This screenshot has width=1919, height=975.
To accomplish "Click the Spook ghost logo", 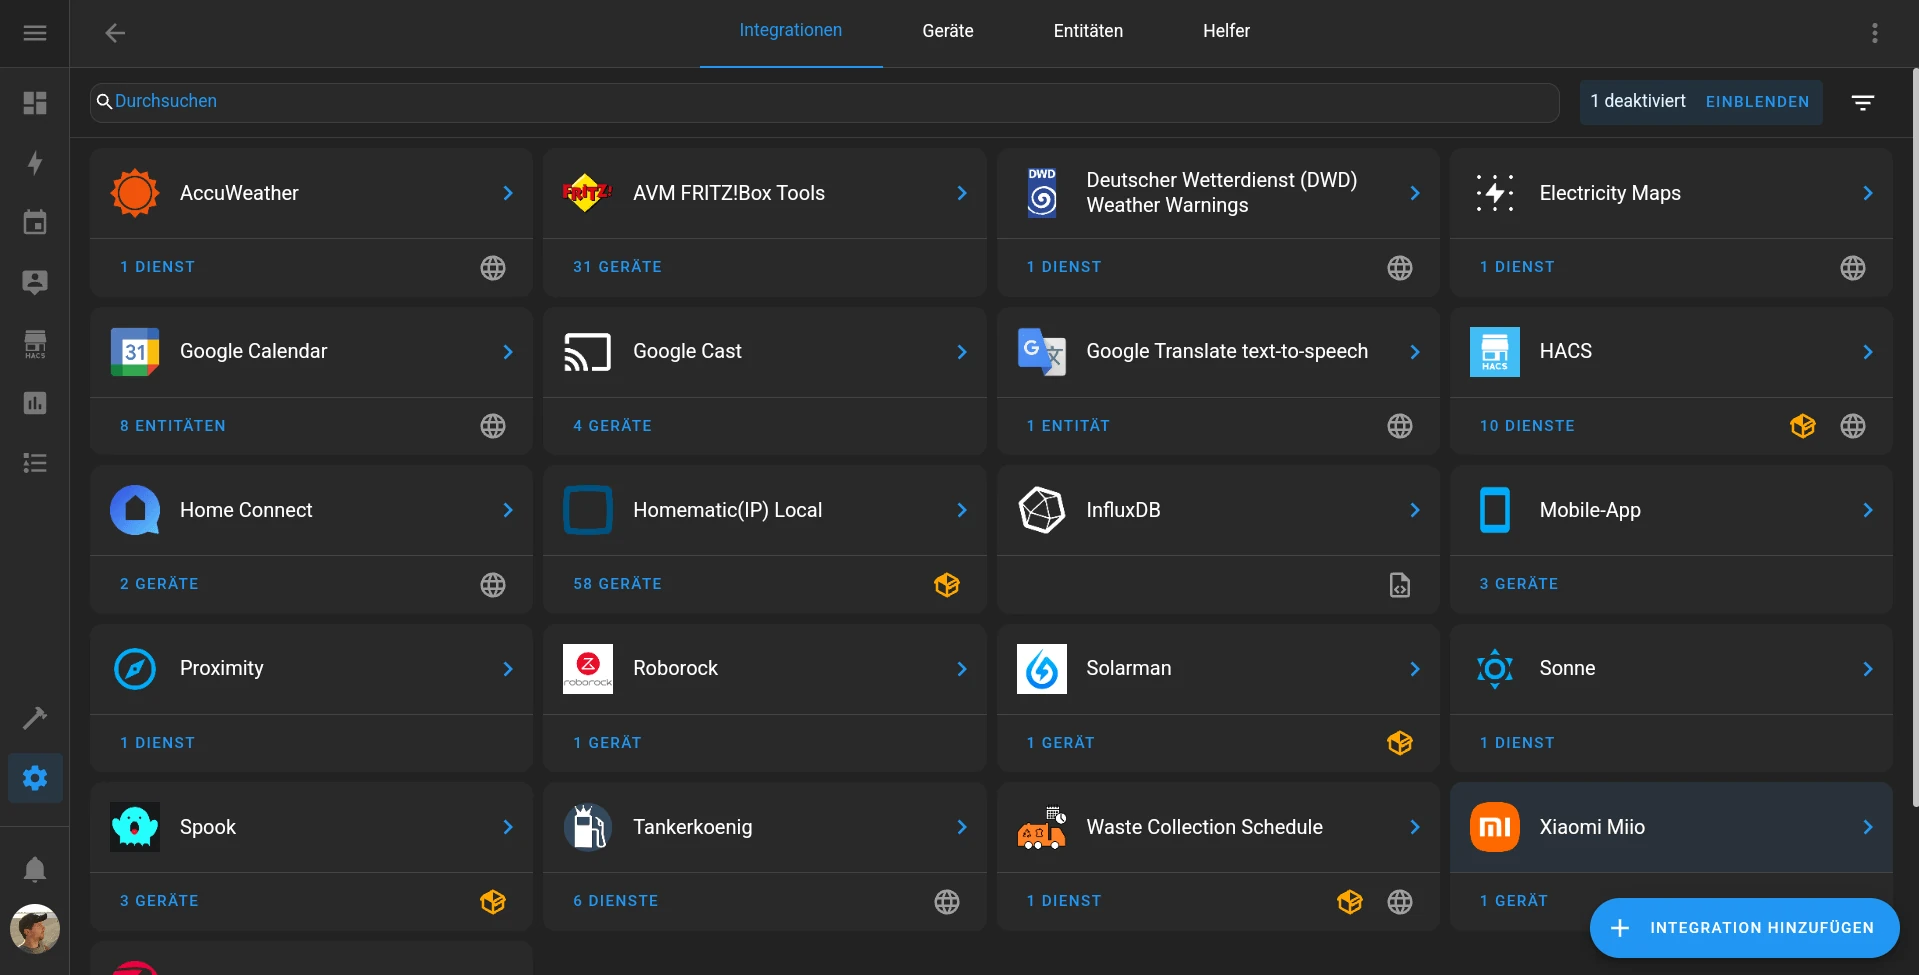I will (135, 827).
